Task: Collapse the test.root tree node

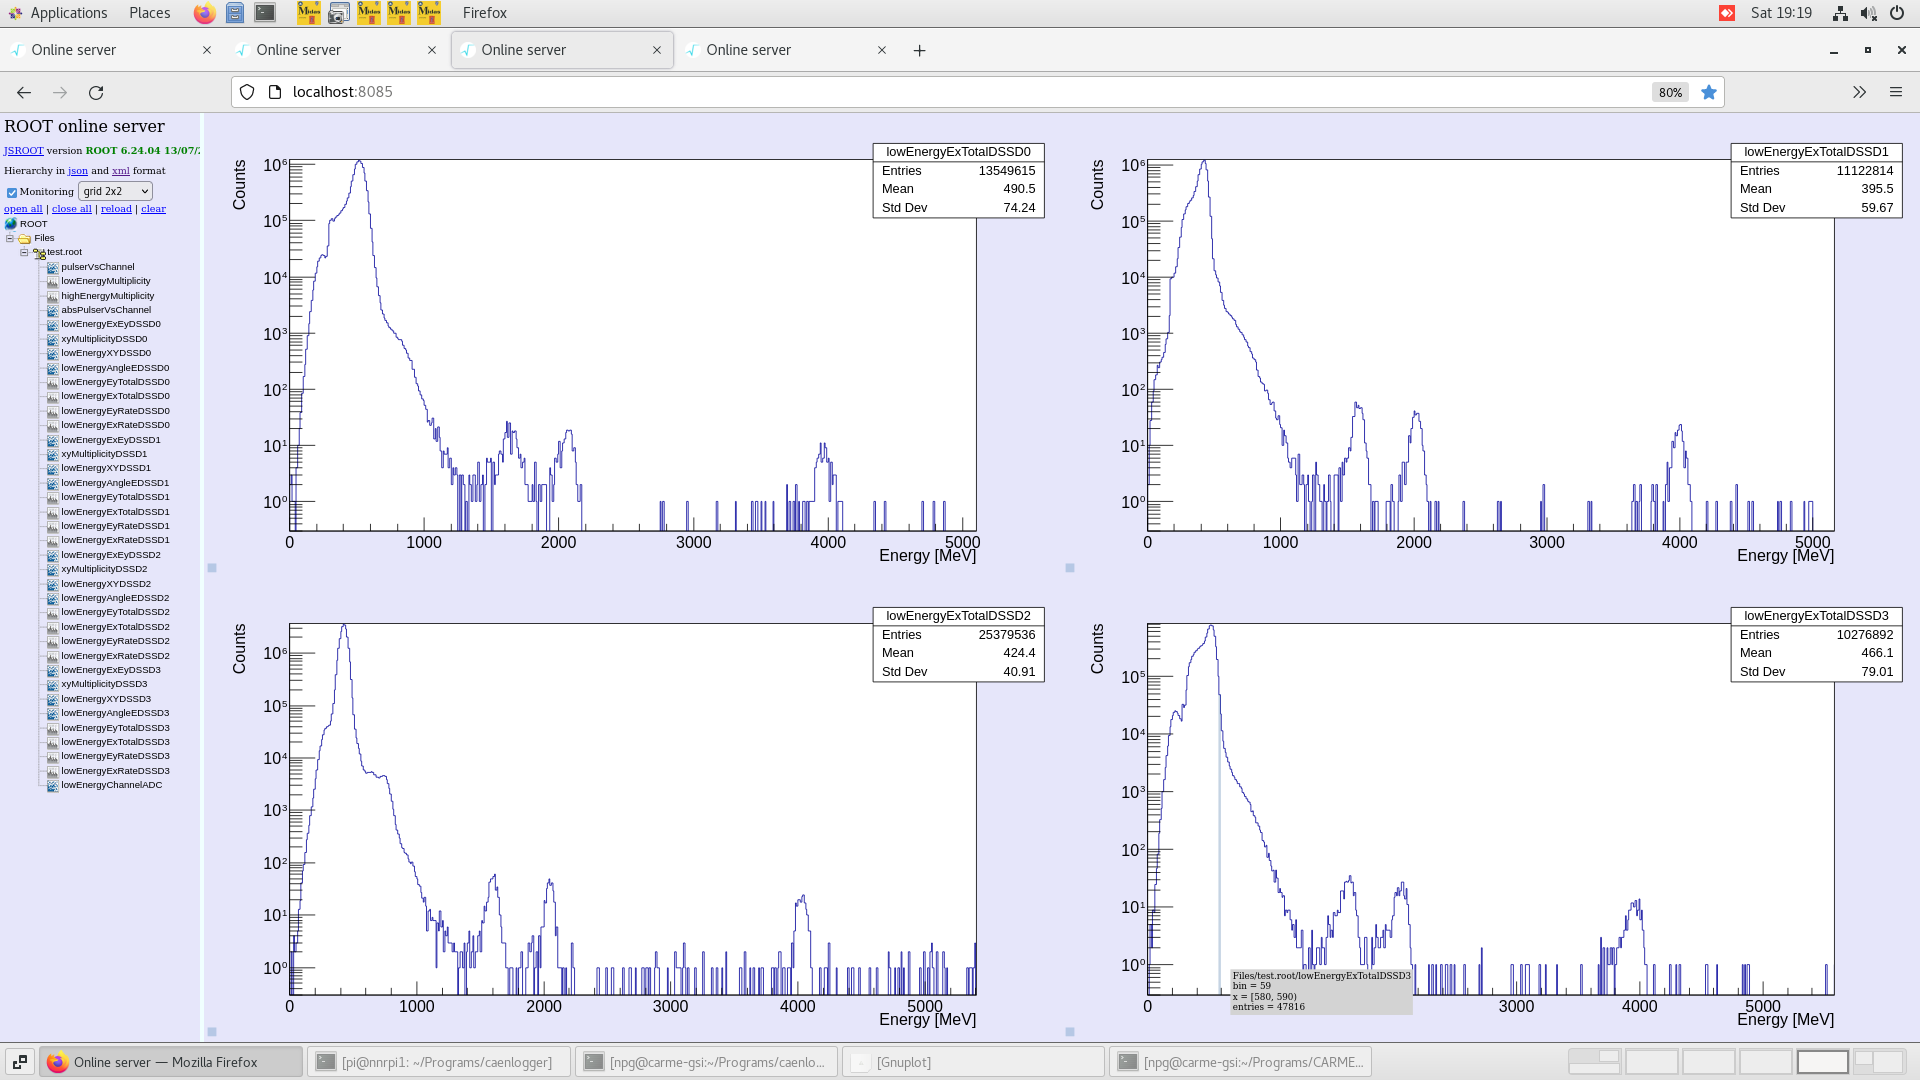Action: (24, 253)
